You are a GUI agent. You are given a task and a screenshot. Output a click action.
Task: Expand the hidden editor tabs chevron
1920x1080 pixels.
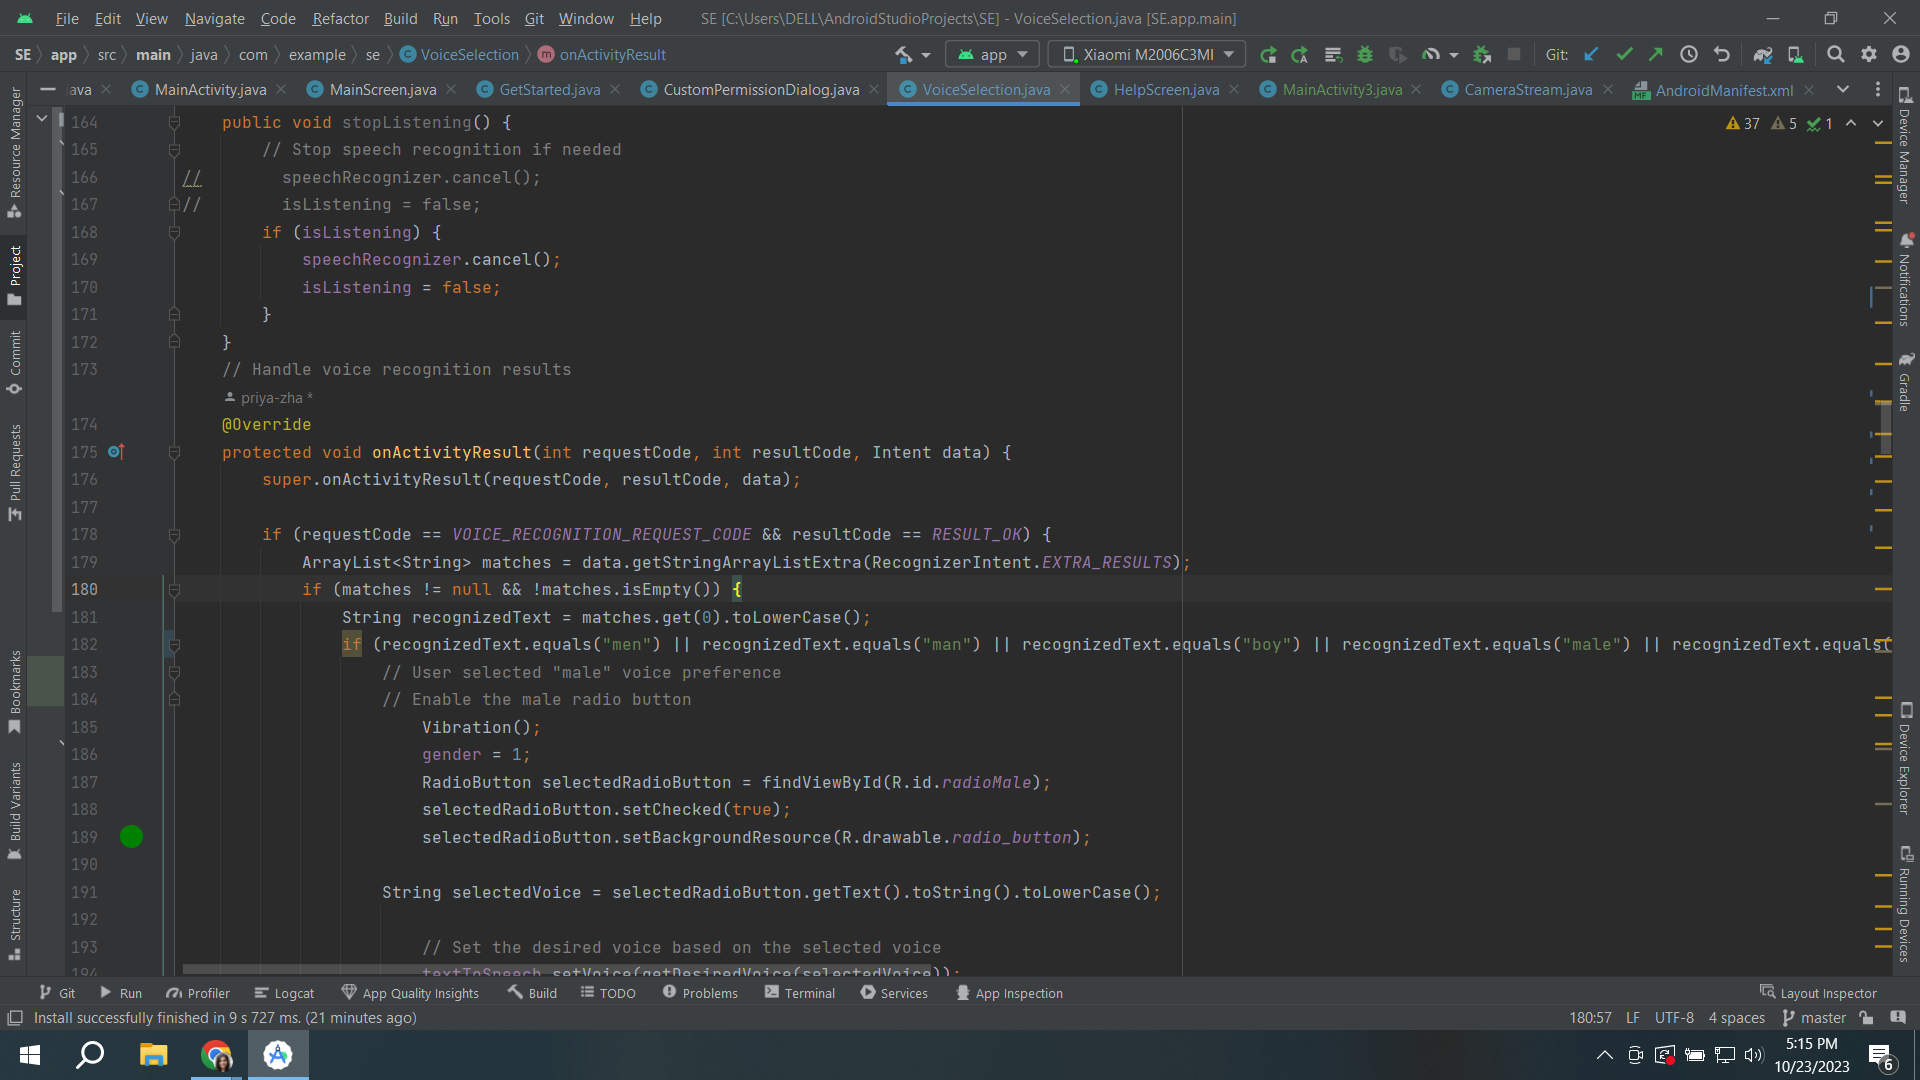(x=1843, y=90)
